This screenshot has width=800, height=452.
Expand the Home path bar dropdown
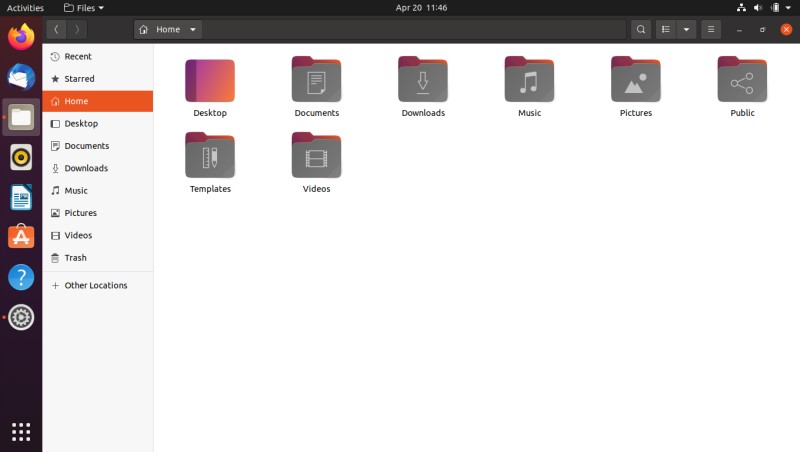pyautogui.click(x=193, y=30)
